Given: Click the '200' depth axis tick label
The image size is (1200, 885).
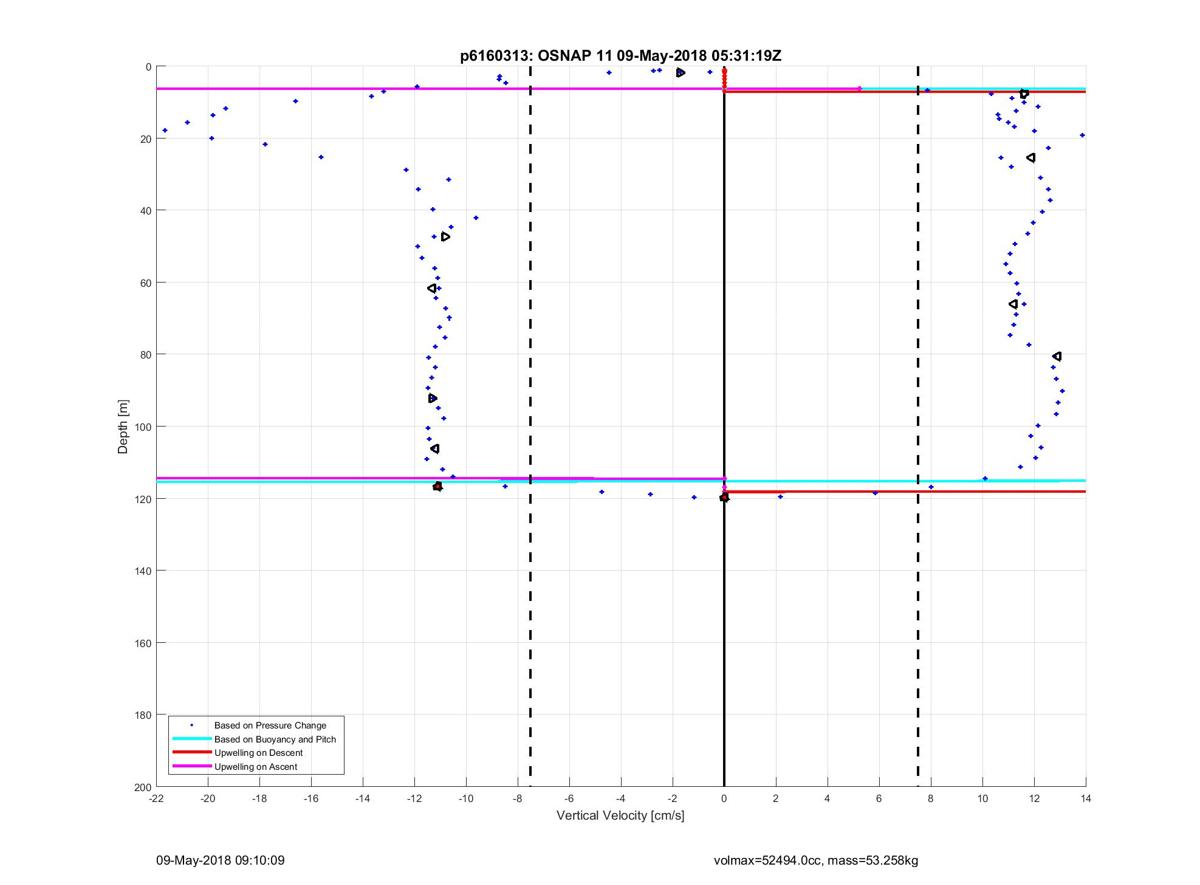Looking at the screenshot, I should tap(142, 787).
